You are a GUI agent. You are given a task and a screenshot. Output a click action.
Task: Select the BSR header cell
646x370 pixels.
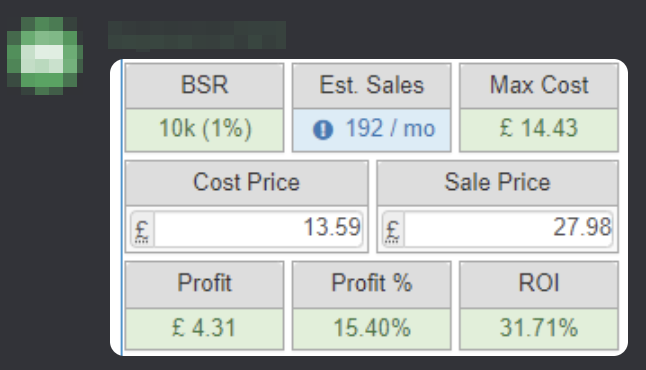tap(204, 86)
